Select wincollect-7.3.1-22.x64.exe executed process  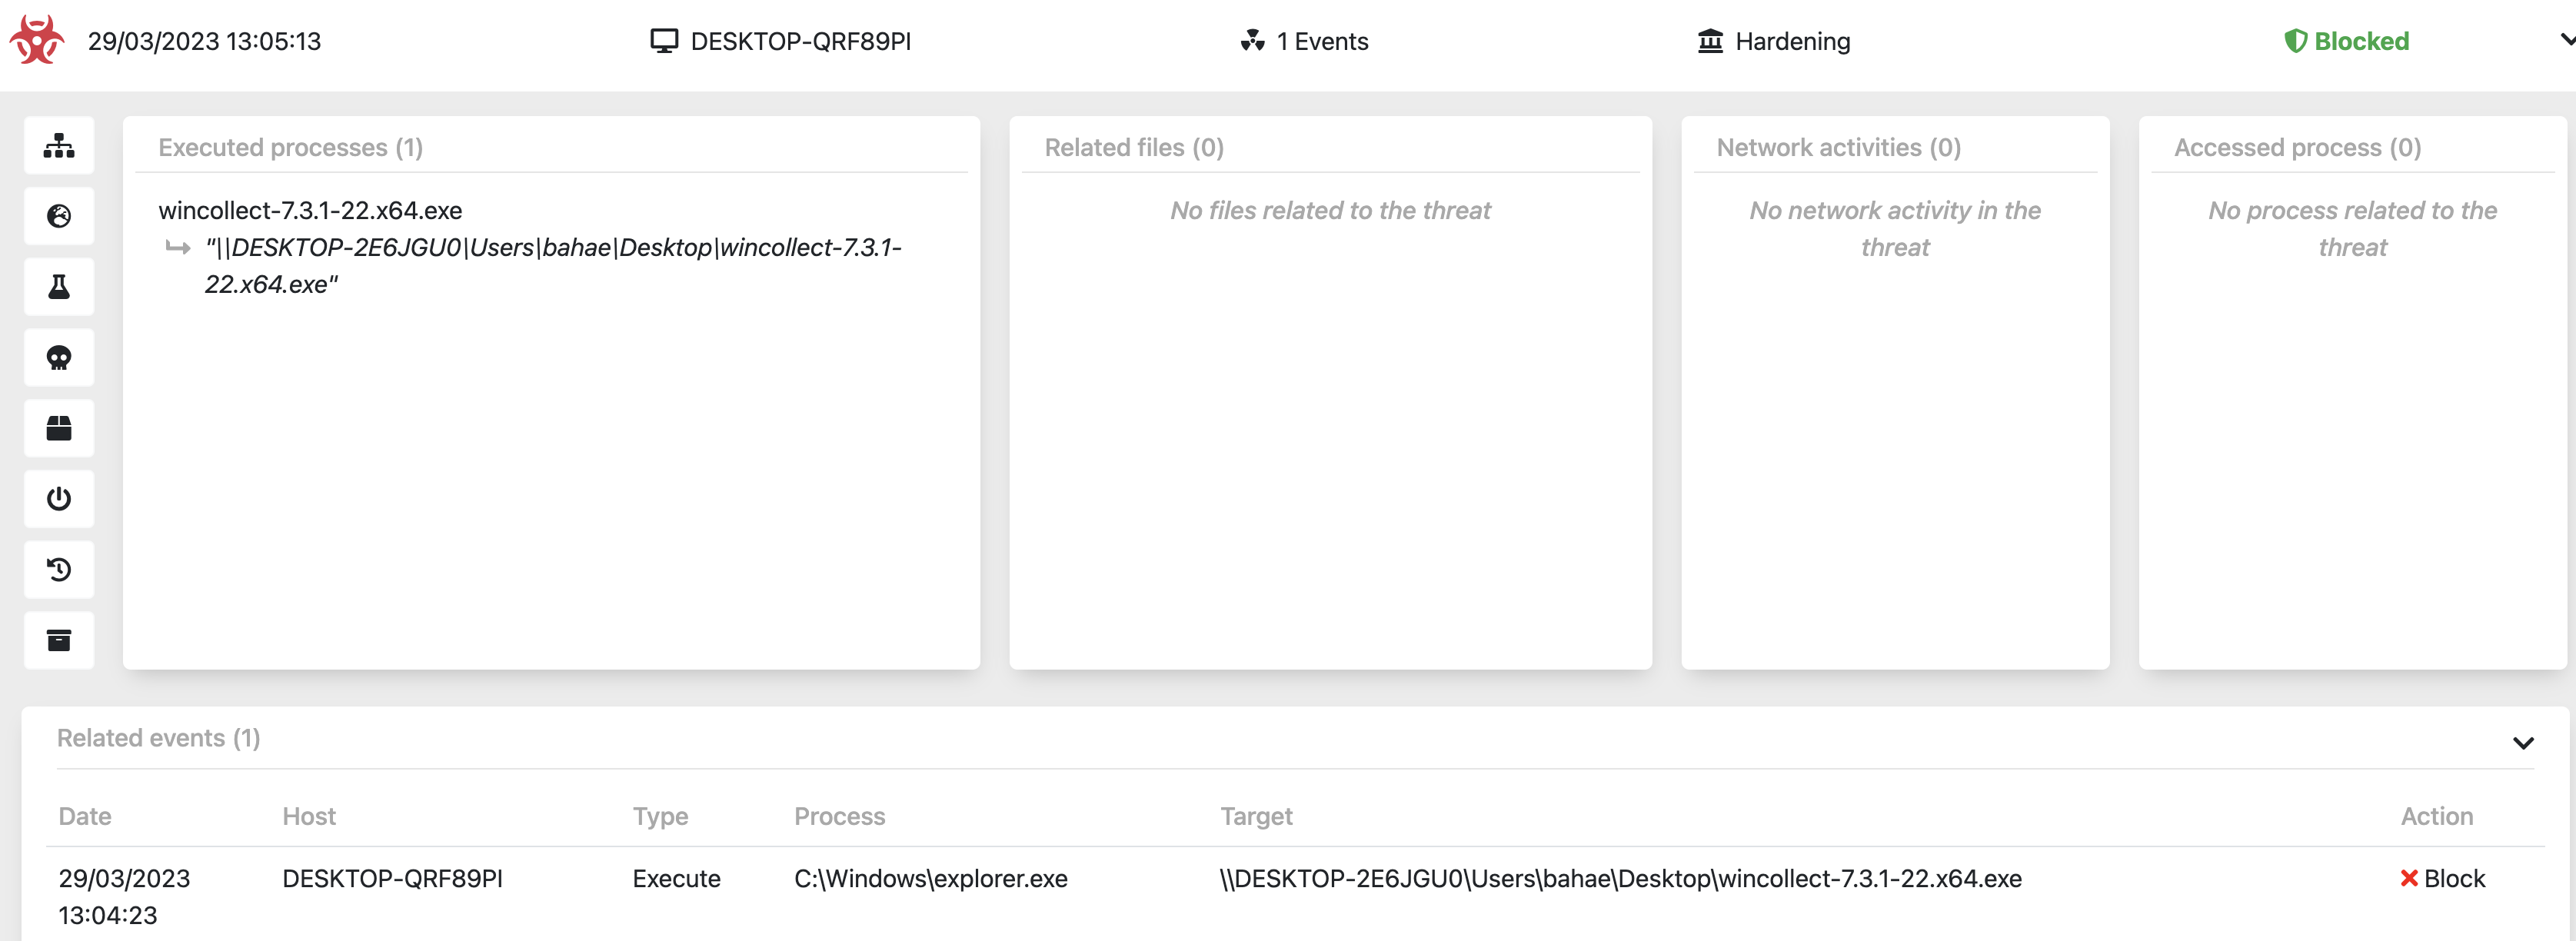(x=310, y=210)
